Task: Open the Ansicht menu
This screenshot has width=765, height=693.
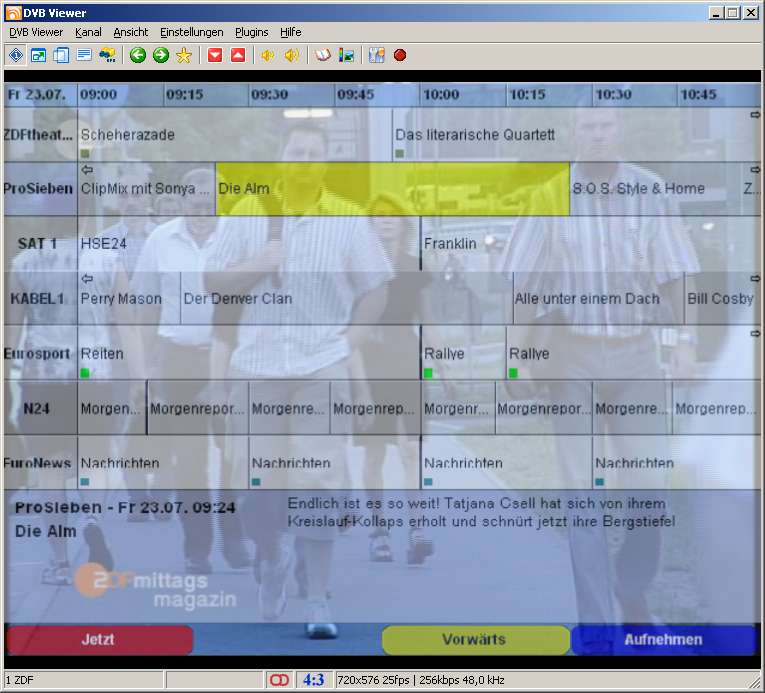Action: pyautogui.click(x=131, y=32)
